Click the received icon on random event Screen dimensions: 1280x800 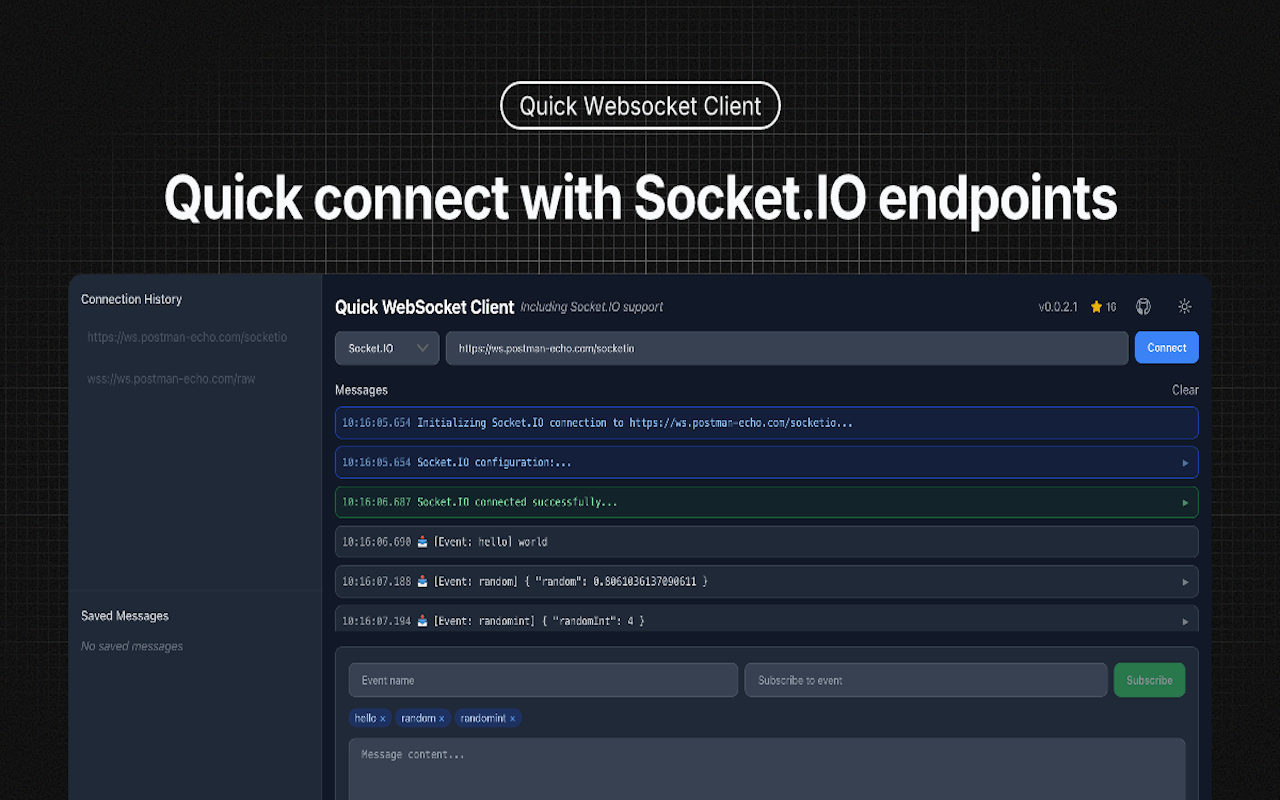click(x=423, y=581)
